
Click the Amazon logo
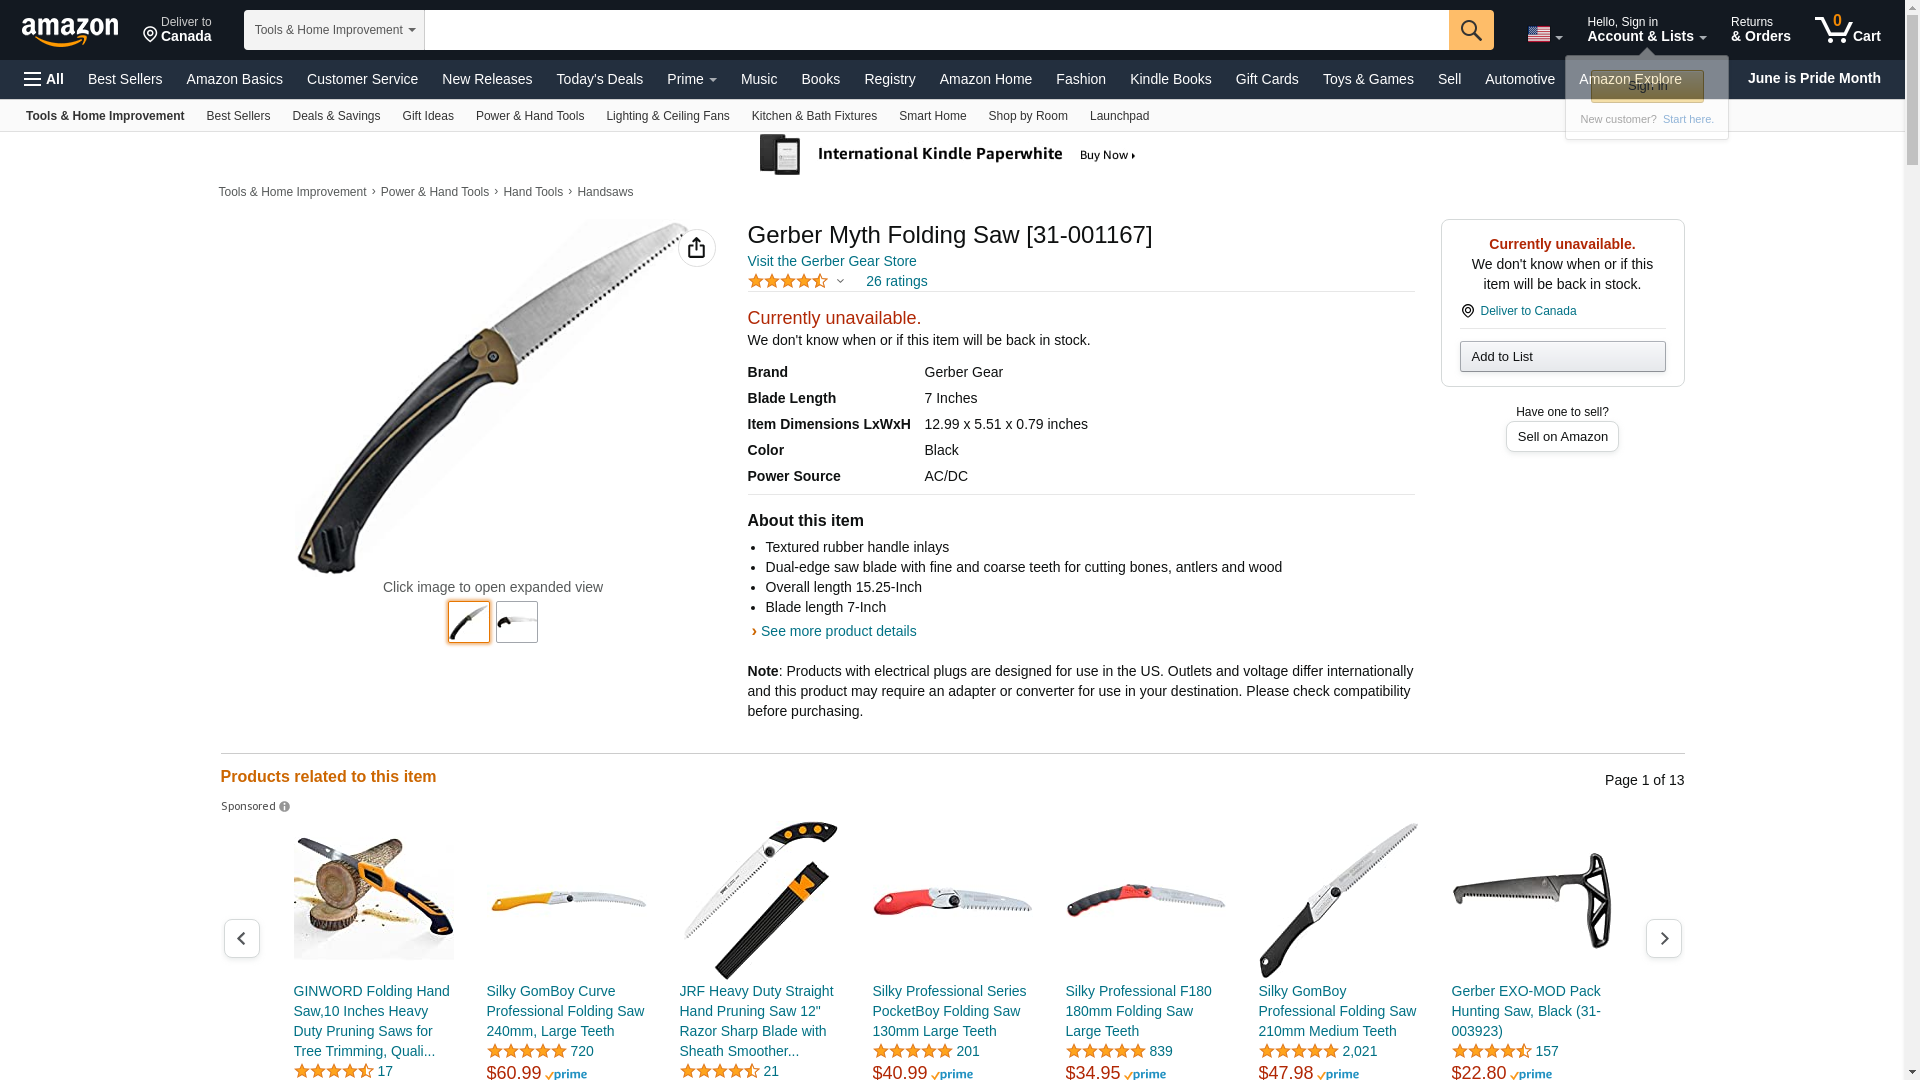(x=70, y=31)
